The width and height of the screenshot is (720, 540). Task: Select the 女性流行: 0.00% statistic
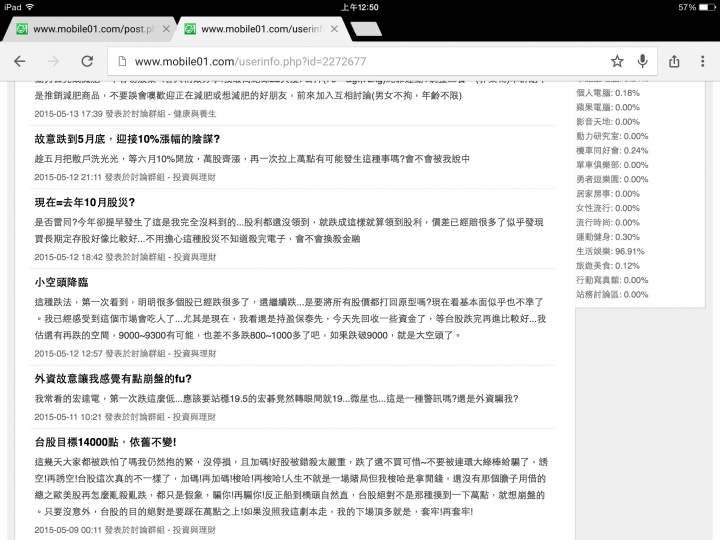(608, 208)
